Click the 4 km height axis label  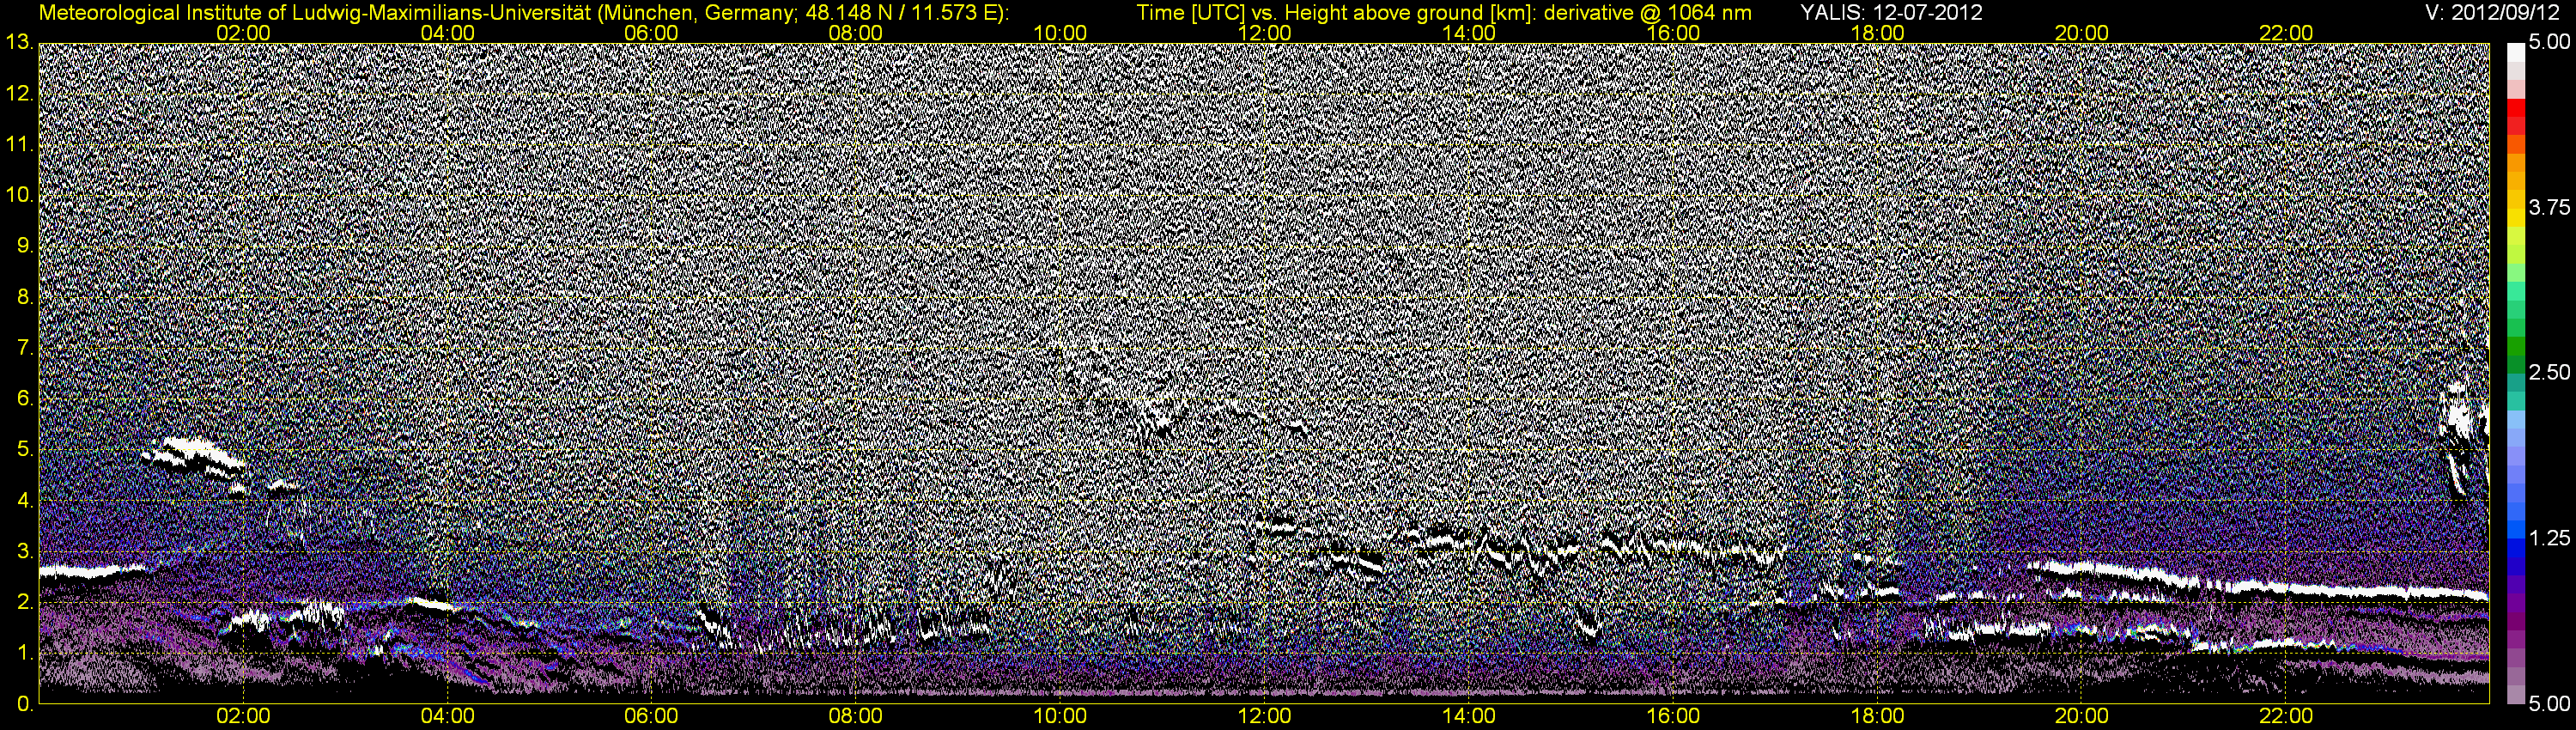(x=25, y=501)
